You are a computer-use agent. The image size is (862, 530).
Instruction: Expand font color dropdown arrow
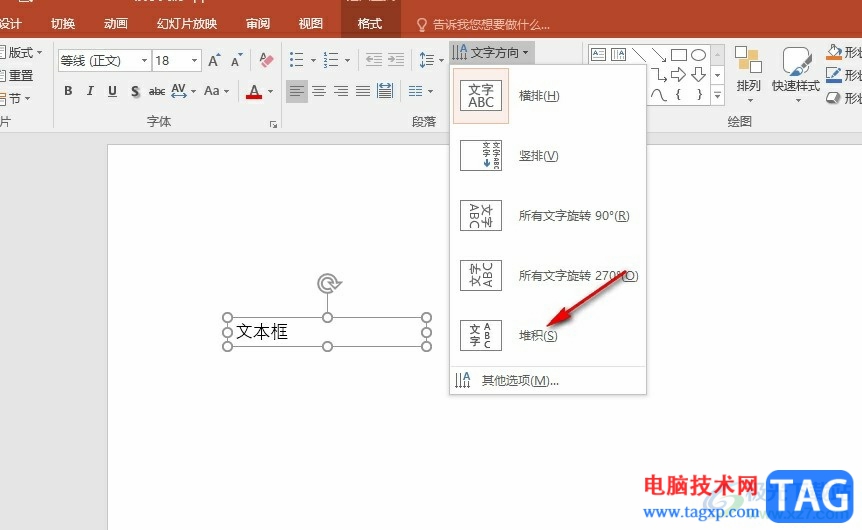pyautogui.click(x=270, y=91)
